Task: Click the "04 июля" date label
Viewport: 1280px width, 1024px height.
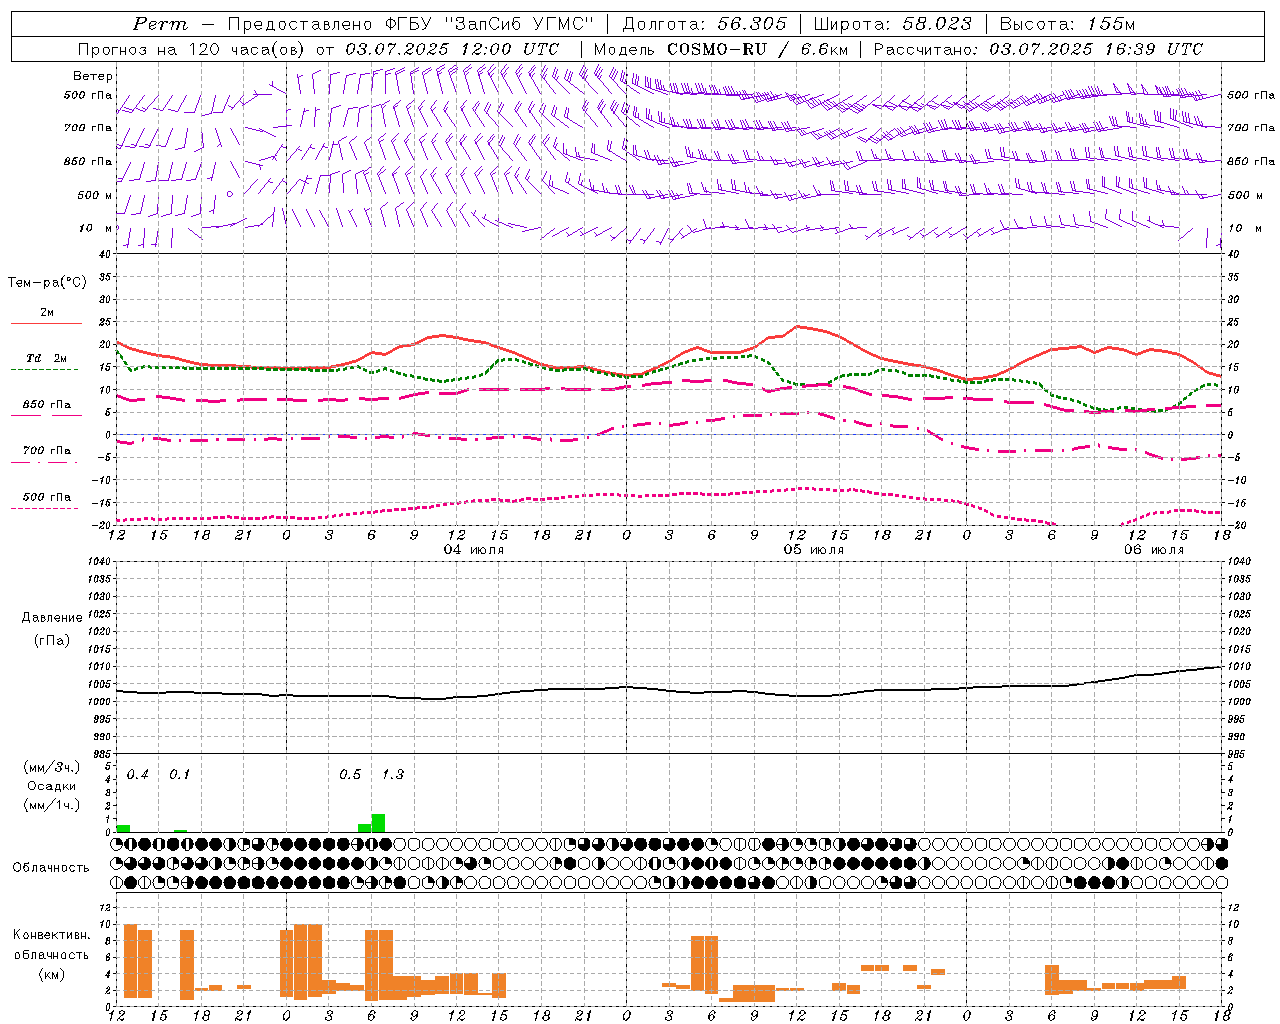Action: (x=474, y=550)
